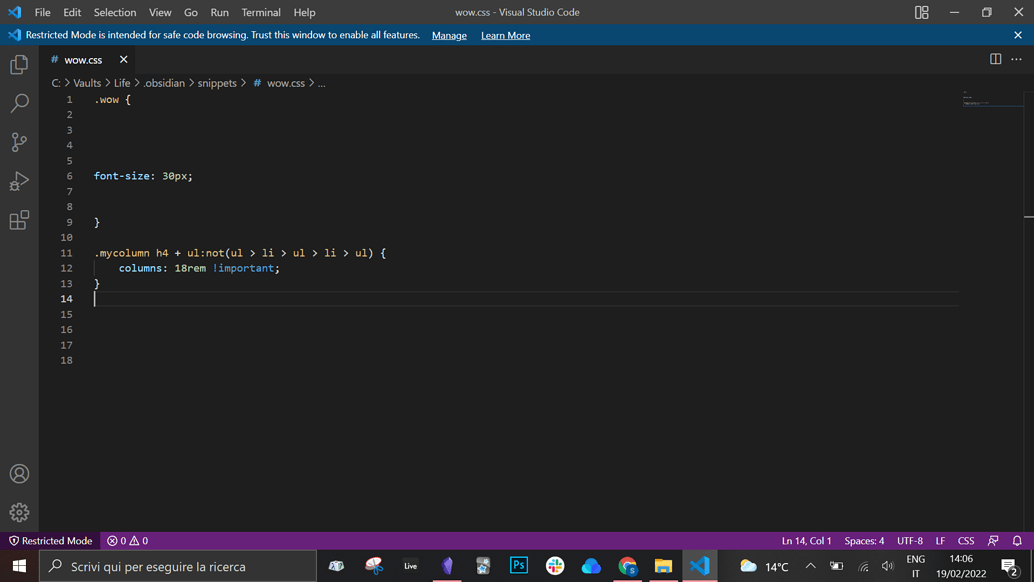Show hidden taskbar icons chevron
1034x582 pixels.
(x=810, y=565)
